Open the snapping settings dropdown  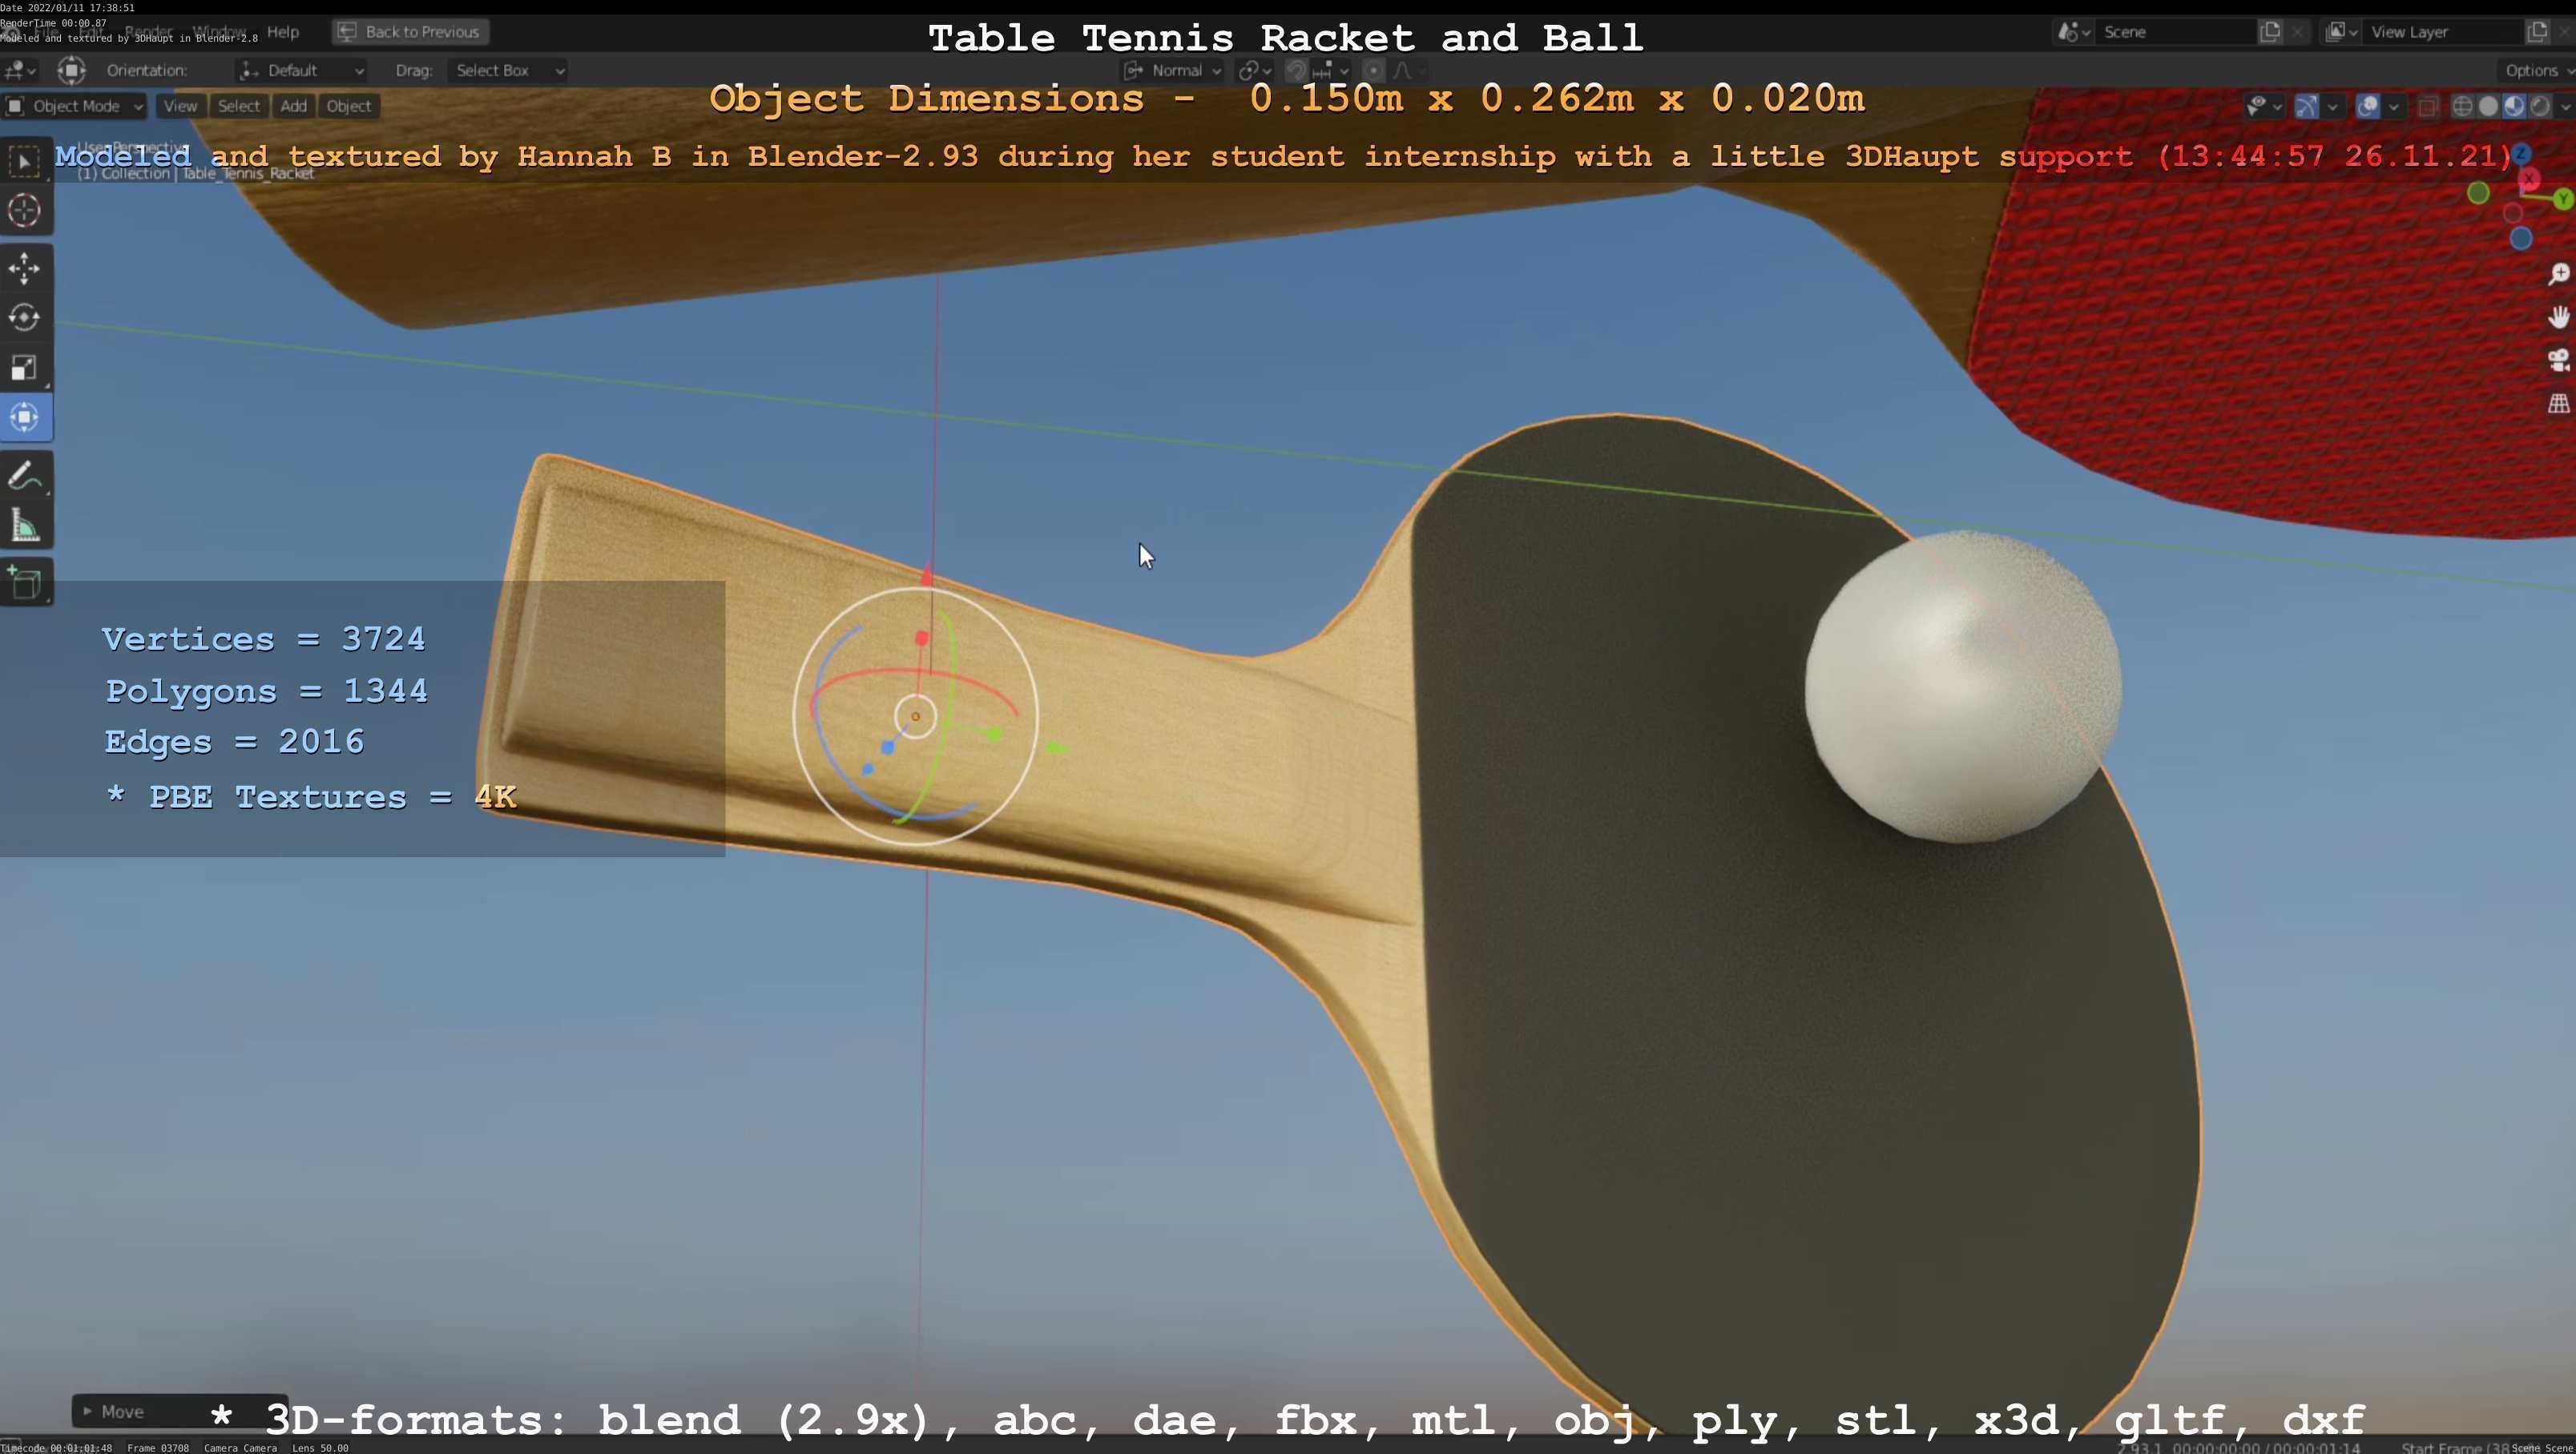pos(1330,70)
